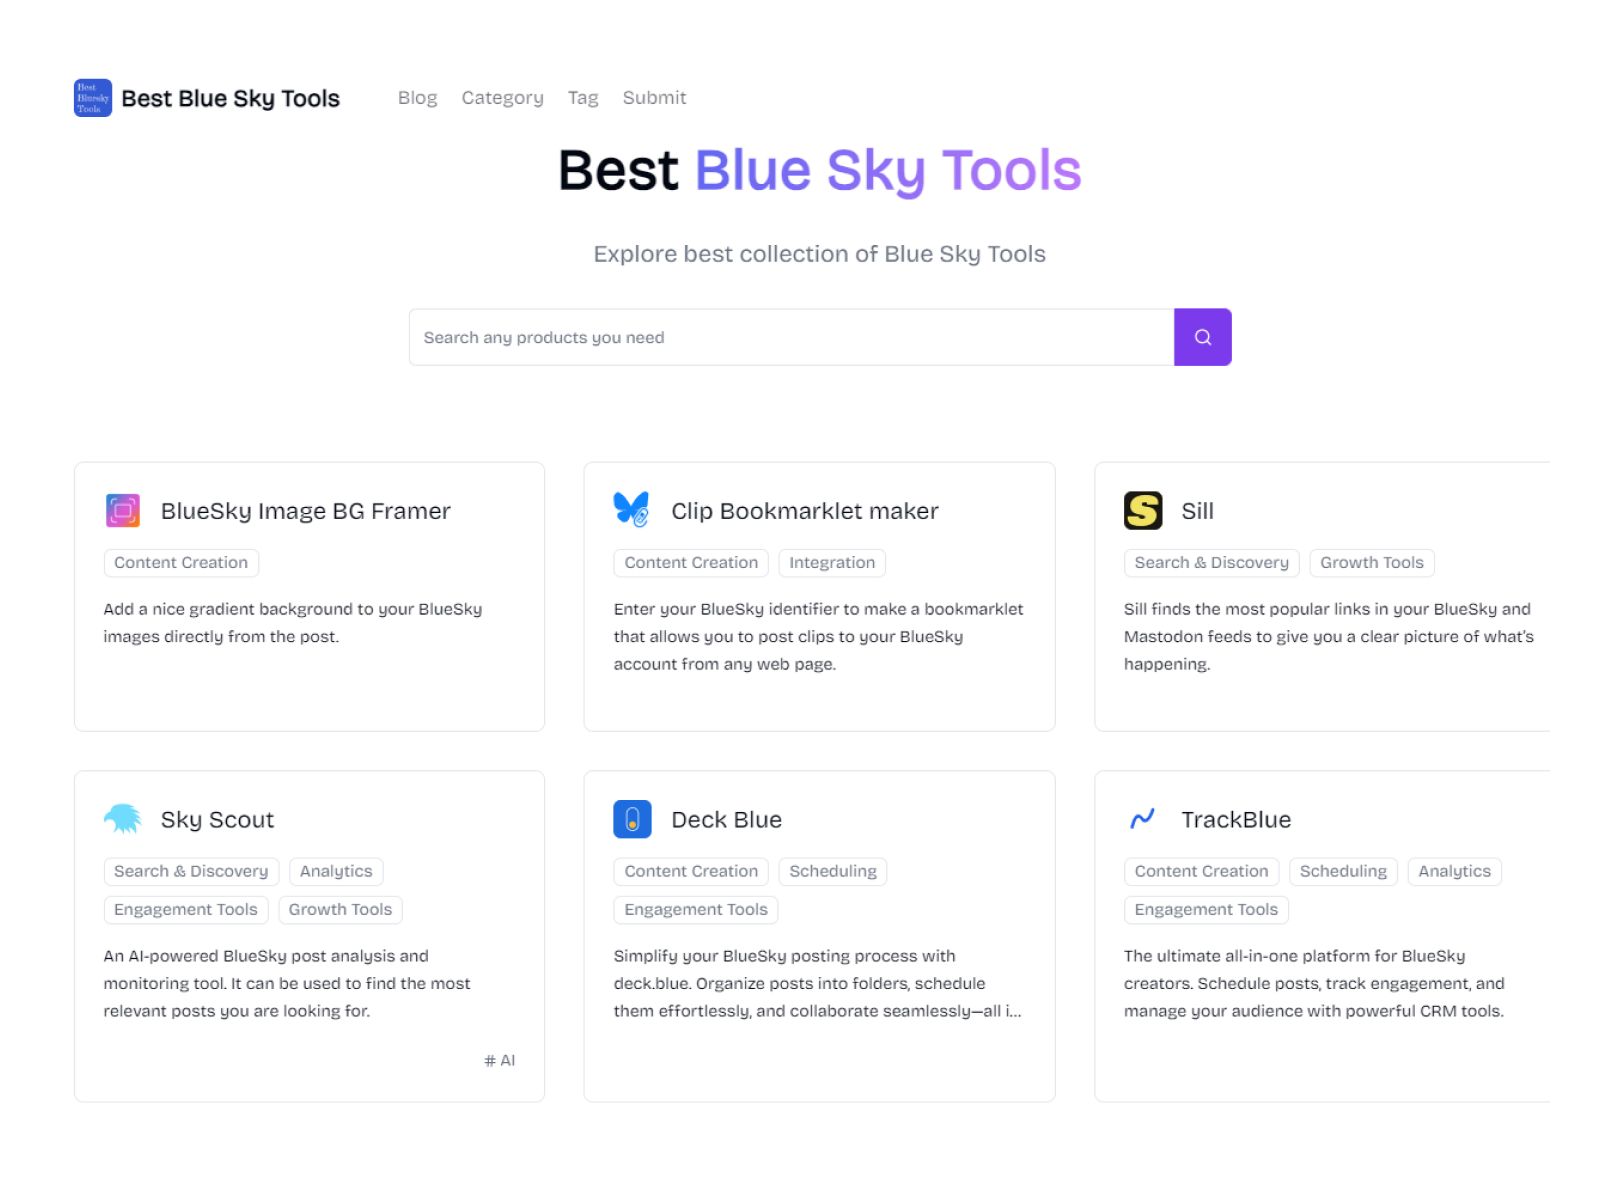This screenshot has width=1600, height=1200.
Task: Click the Search & Discovery tag under Sill
Action: pyautogui.click(x=1210, y=562)
